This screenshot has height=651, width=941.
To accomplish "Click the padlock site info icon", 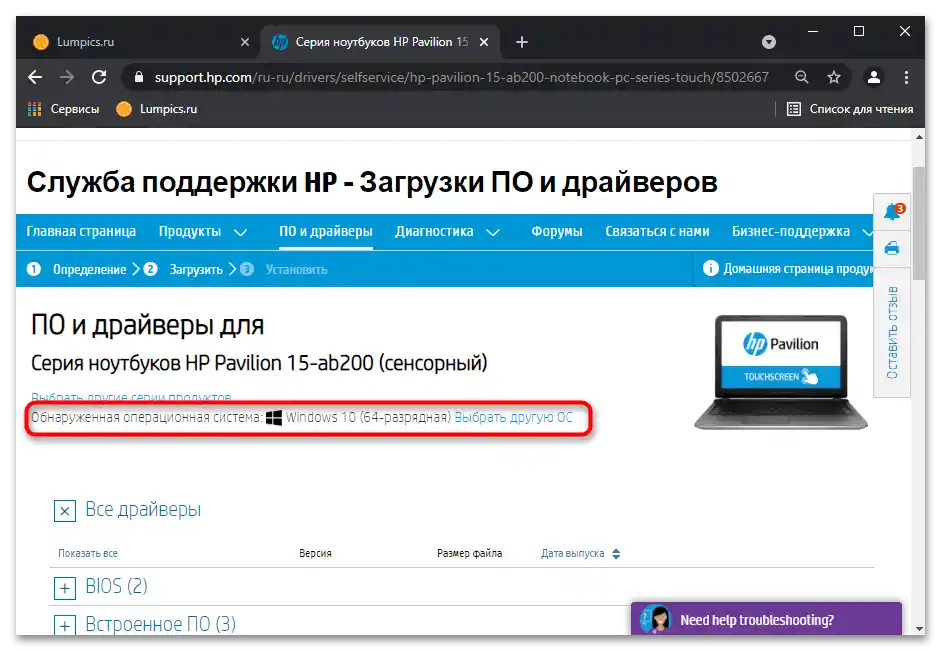I will pos(139,77).
